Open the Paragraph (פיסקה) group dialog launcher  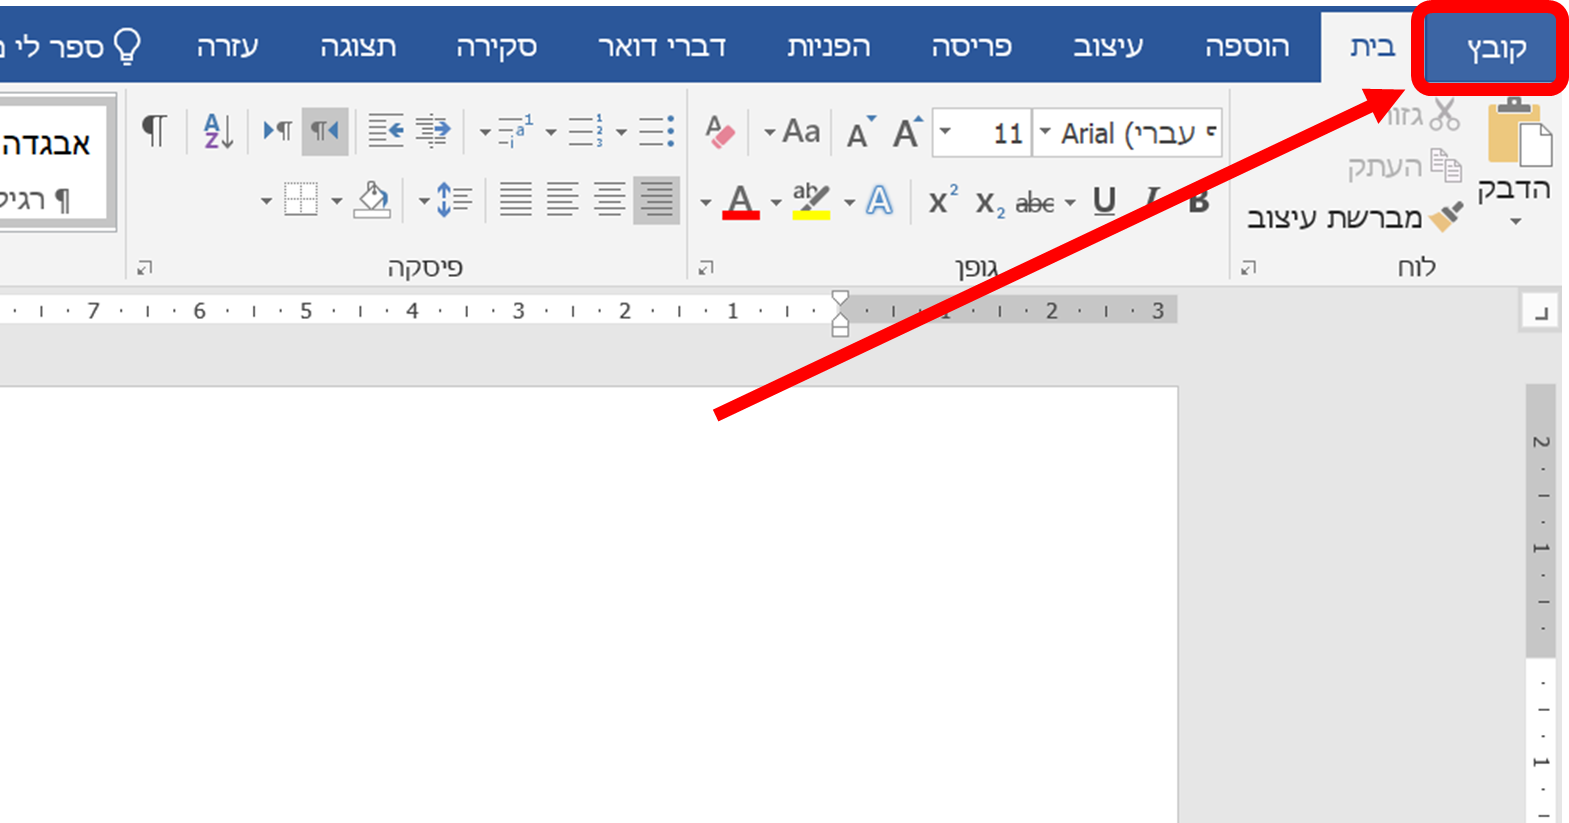click(x=145, y=268)
